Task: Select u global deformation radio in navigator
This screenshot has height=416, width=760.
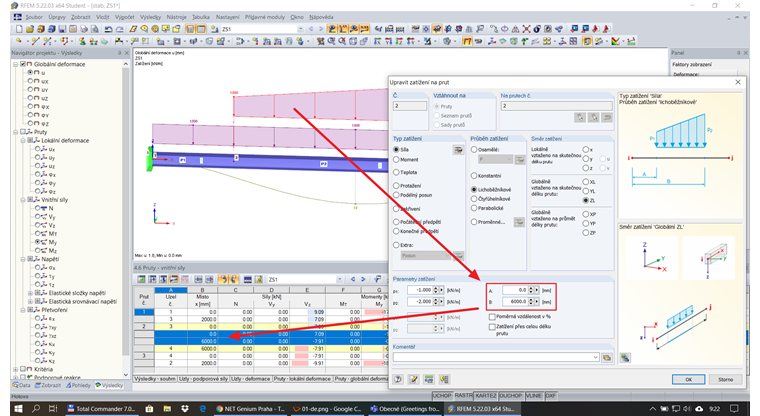Action: [x=30, y=72]
